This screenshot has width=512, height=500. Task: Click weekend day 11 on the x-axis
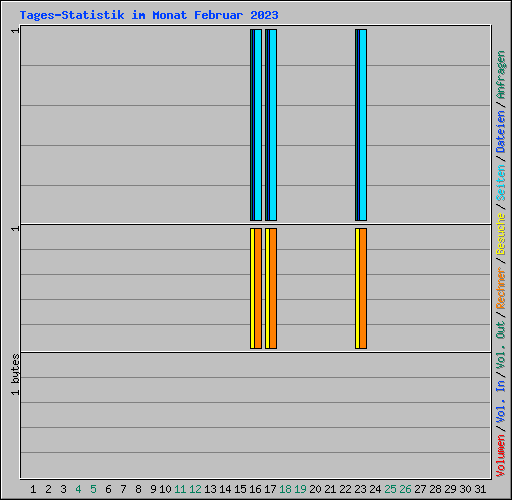pos(180,489)
